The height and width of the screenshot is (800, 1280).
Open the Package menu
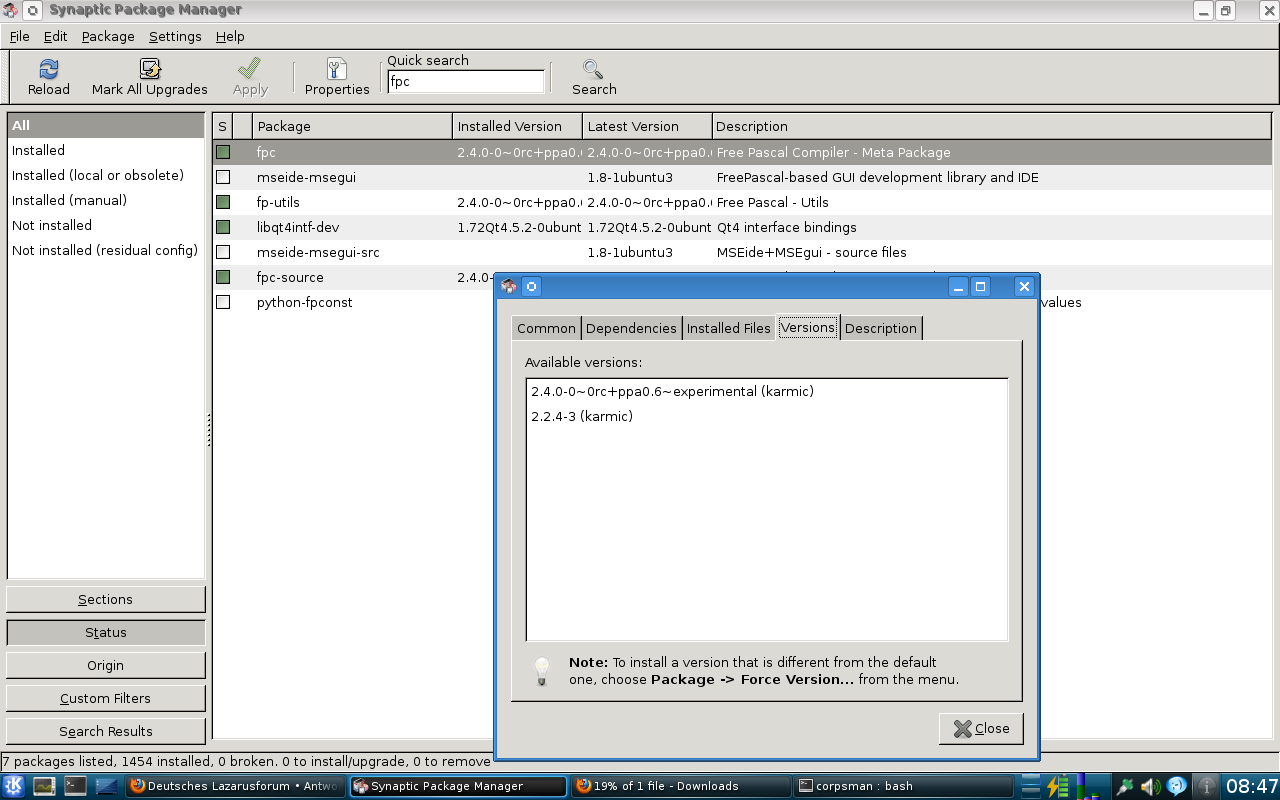[108, 36]
